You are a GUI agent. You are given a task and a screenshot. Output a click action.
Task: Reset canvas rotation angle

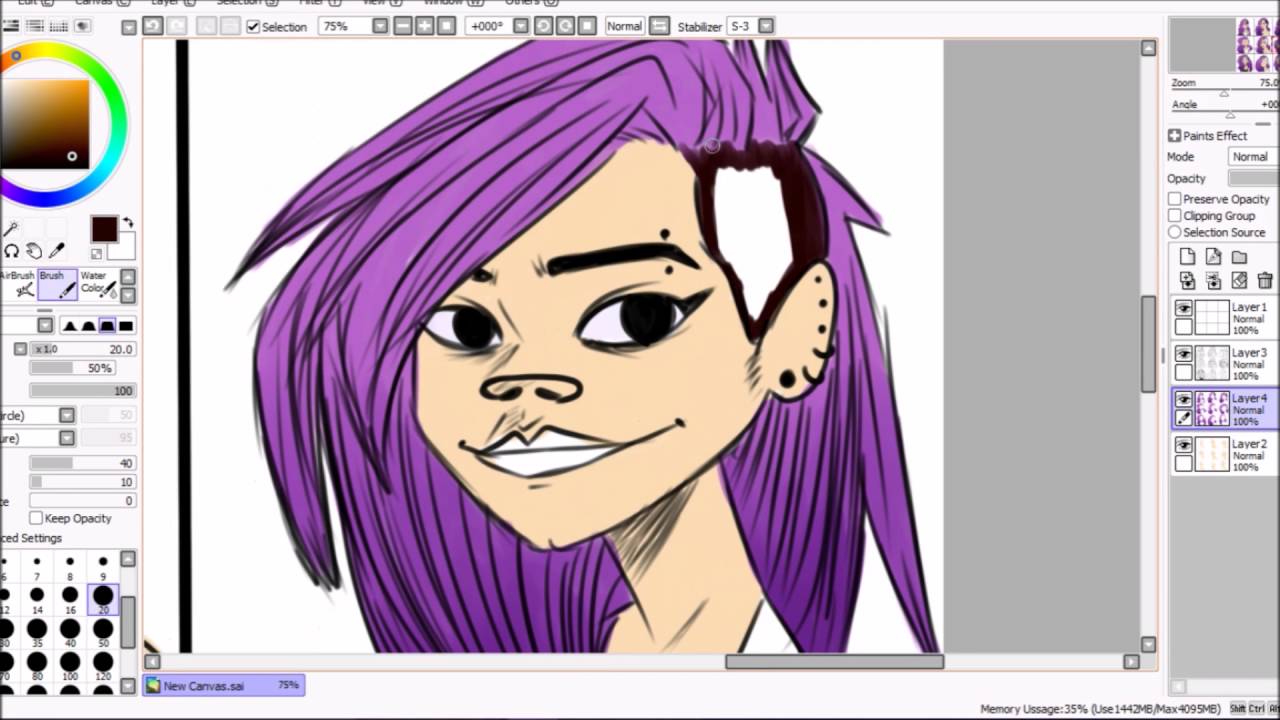(x=587, y=26)
